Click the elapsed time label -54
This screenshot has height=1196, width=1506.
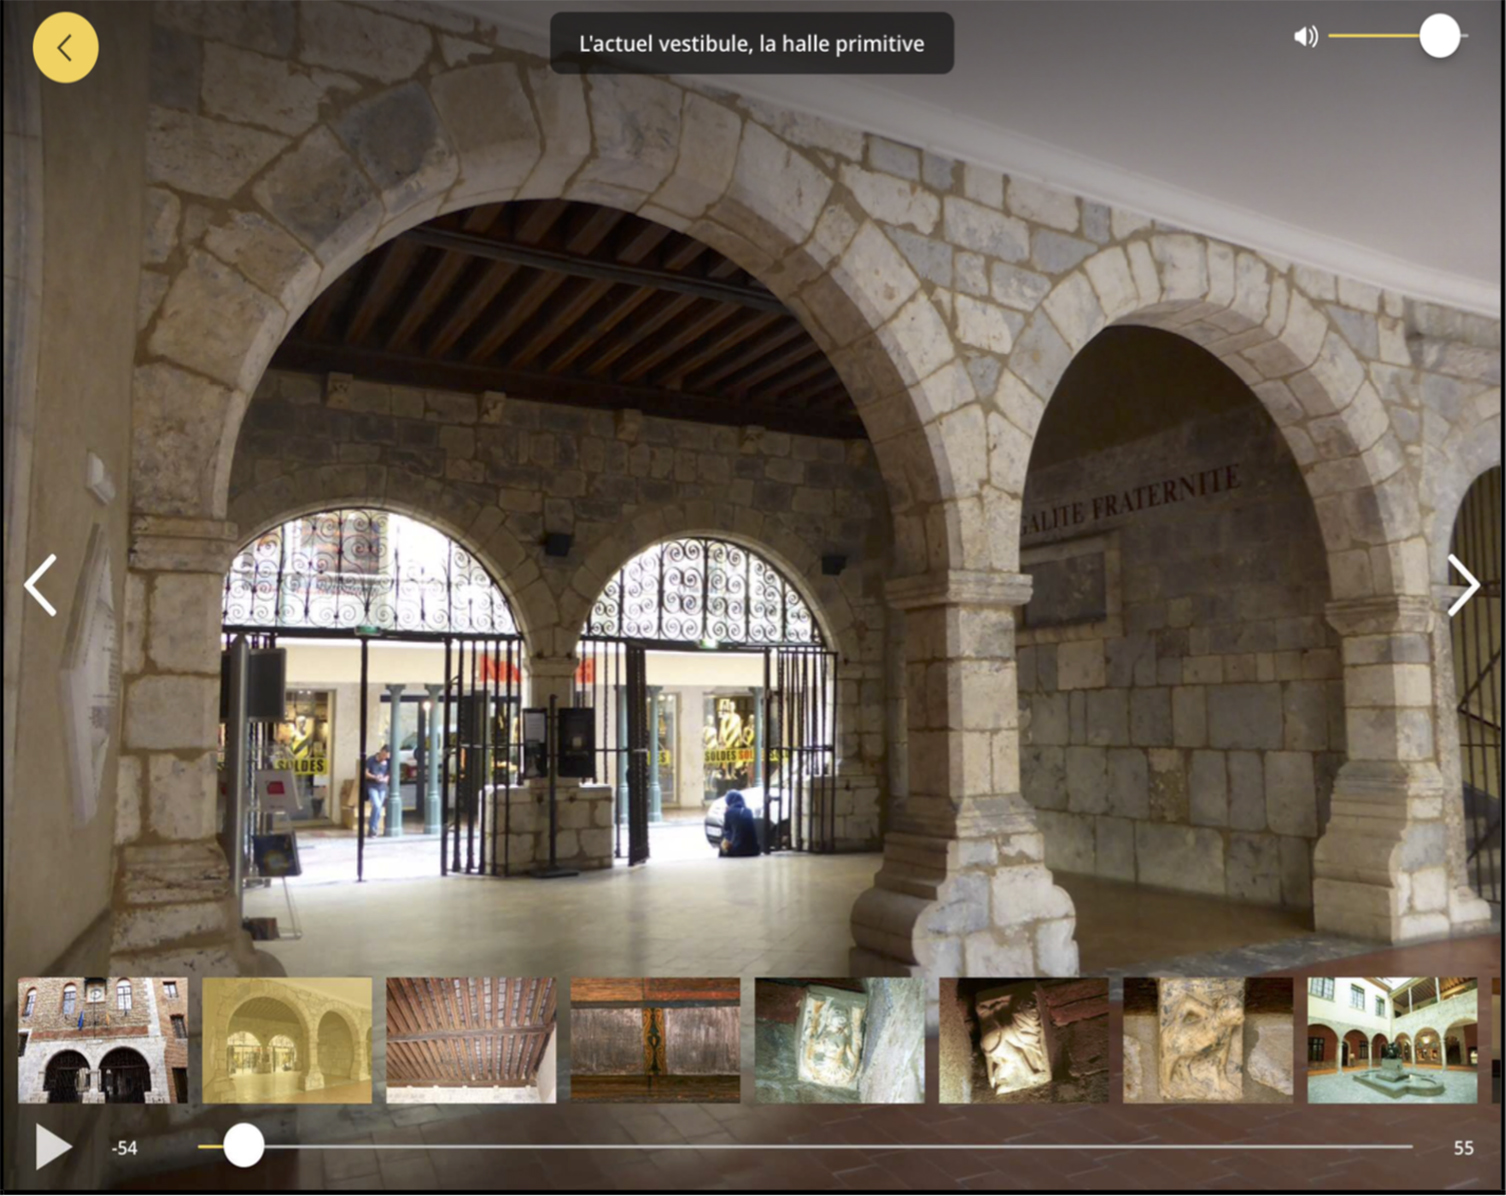tap(124, 1148)
